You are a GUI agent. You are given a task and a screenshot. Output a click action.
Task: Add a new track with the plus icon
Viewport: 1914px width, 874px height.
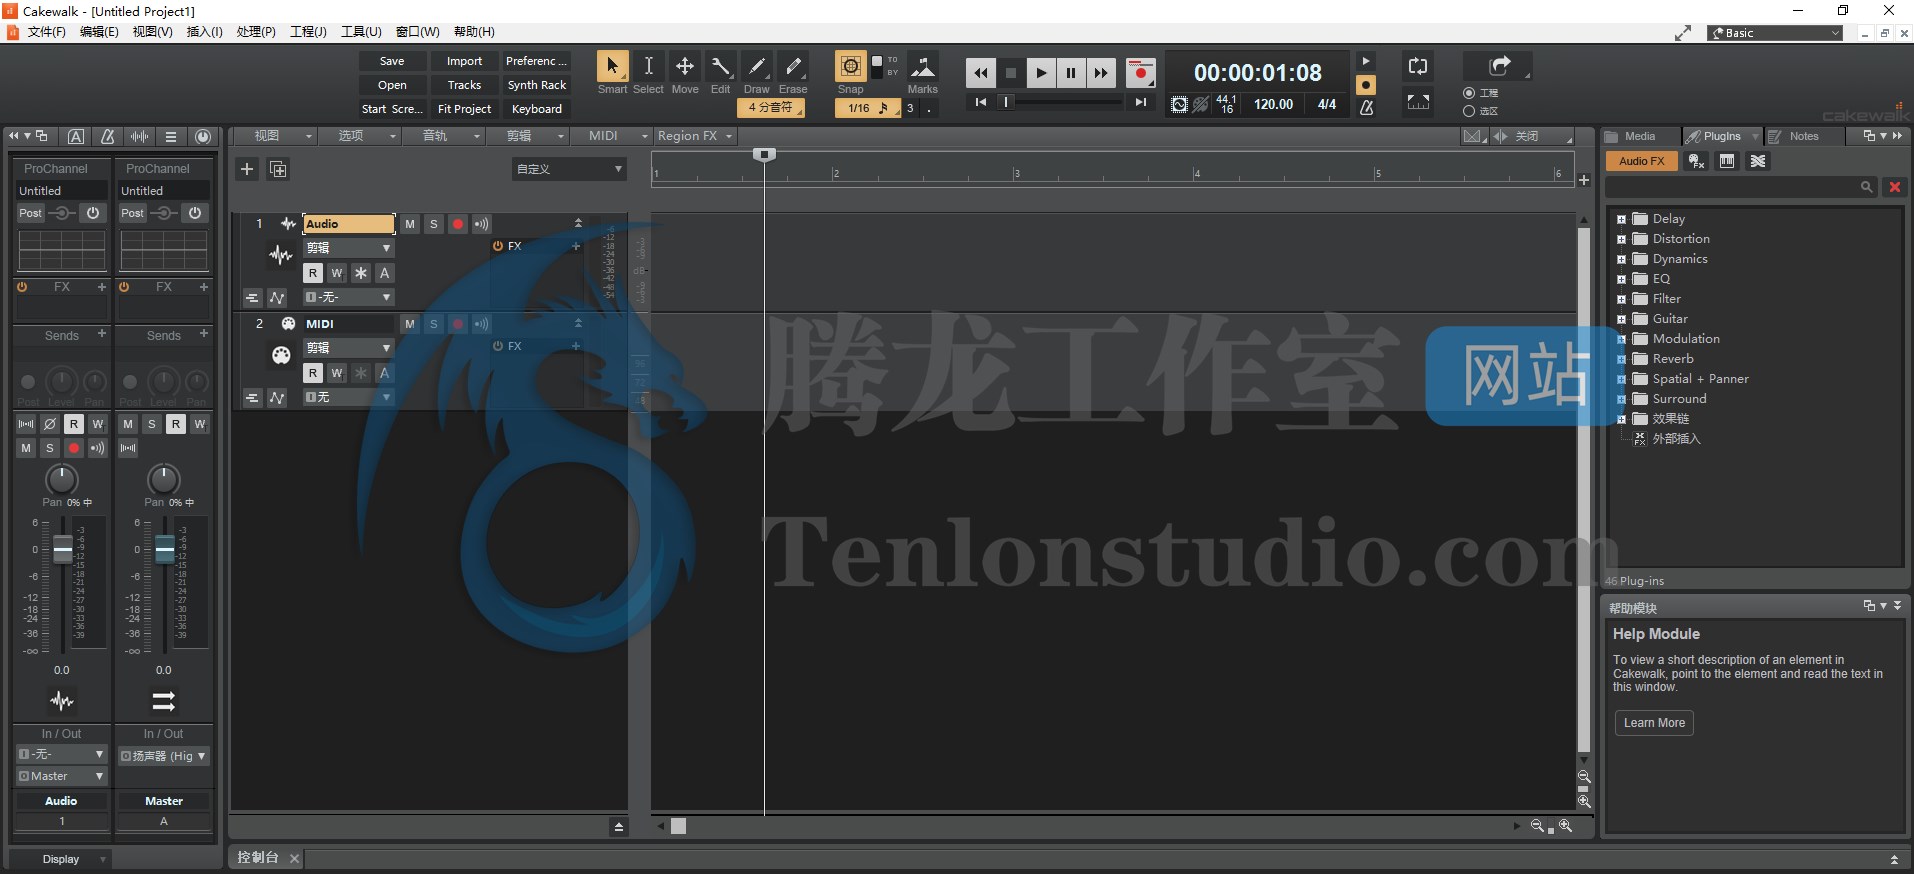247,169
